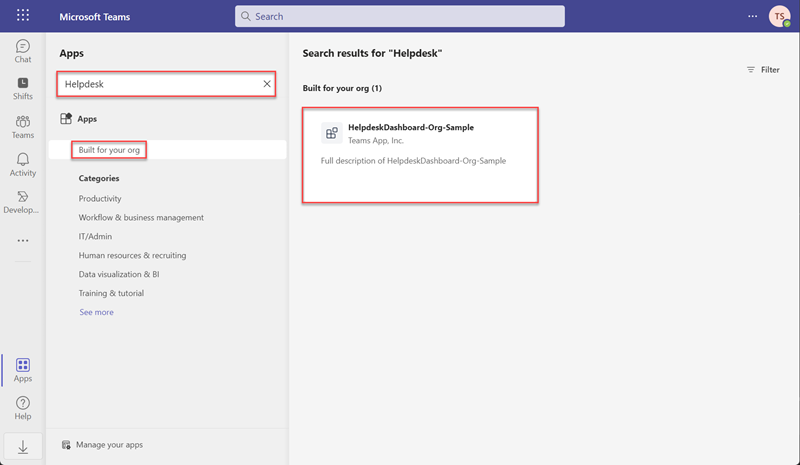Open Teams in the left rail
Viewport: 800px width, 465px height.
22,127
